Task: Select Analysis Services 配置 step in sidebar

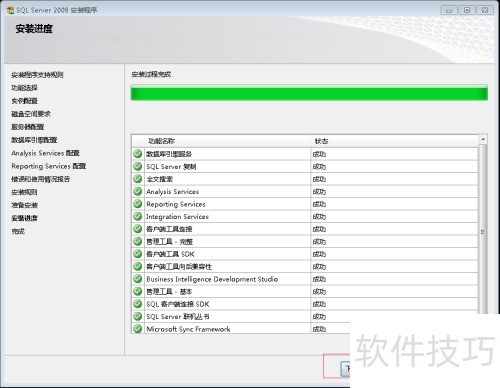Action: [x=45, y=153]
